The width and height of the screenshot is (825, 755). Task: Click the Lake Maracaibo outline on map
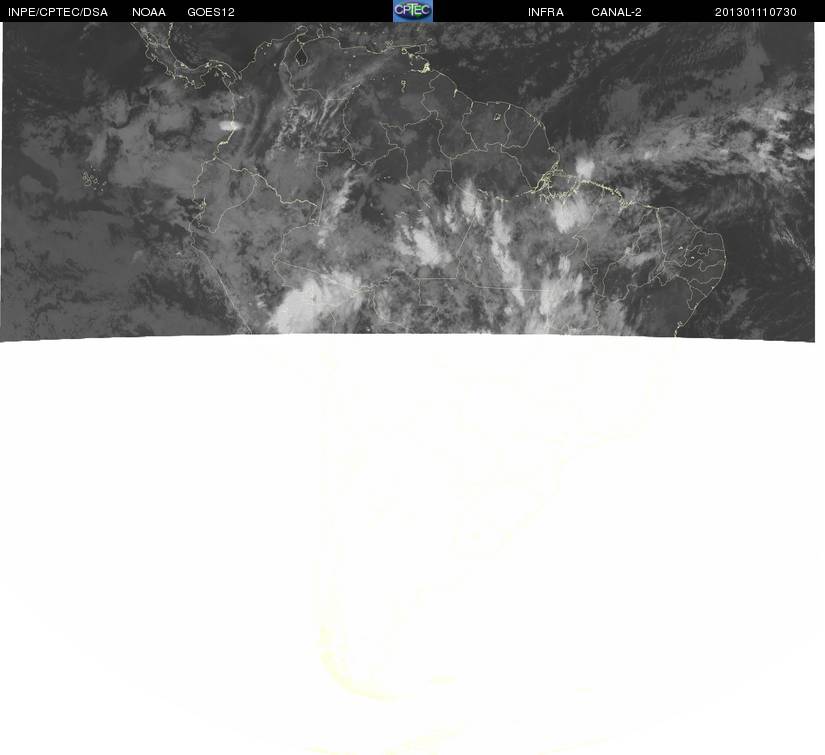(x=301, y=56)
